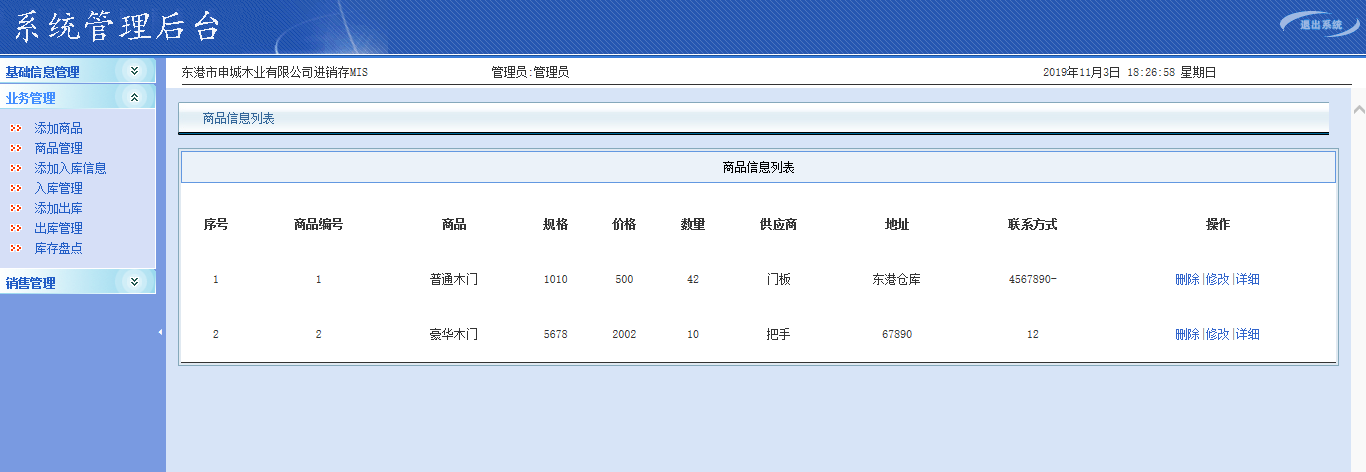Collapse the 业务管理 section chevron
This screenshot has width=1366, height=472.
click(135, 97)
